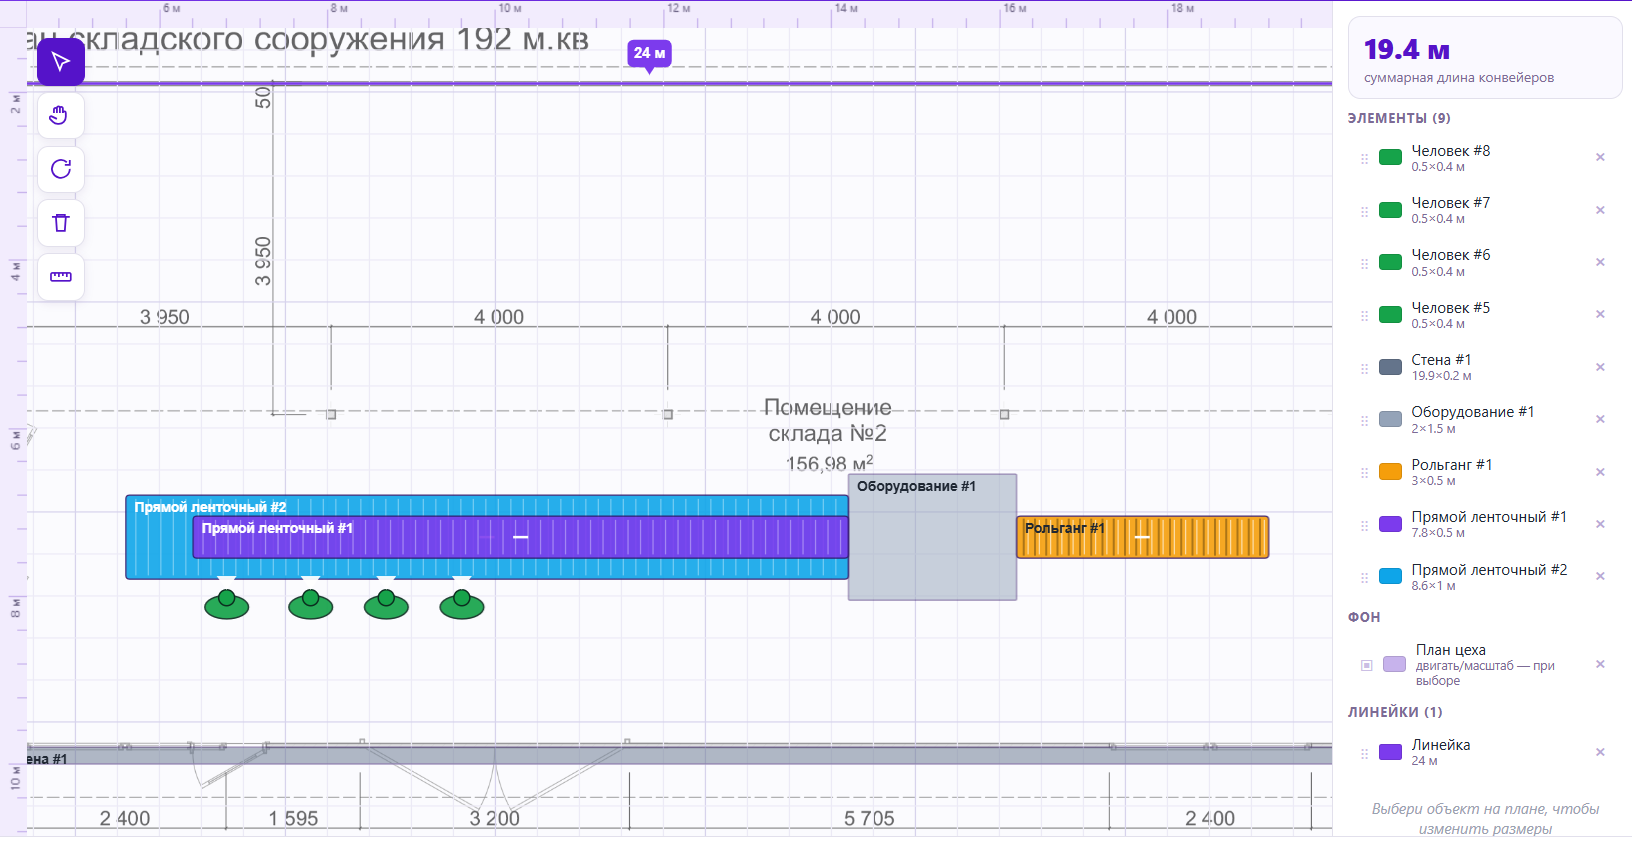Select the ruler measure tool
The image size is (1632, 841).
pyautogui.click(x=61, y=277)
